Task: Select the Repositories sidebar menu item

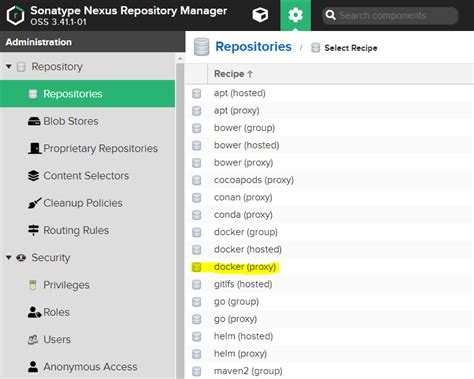Action: pyautogui.click(x=87, y=94)
